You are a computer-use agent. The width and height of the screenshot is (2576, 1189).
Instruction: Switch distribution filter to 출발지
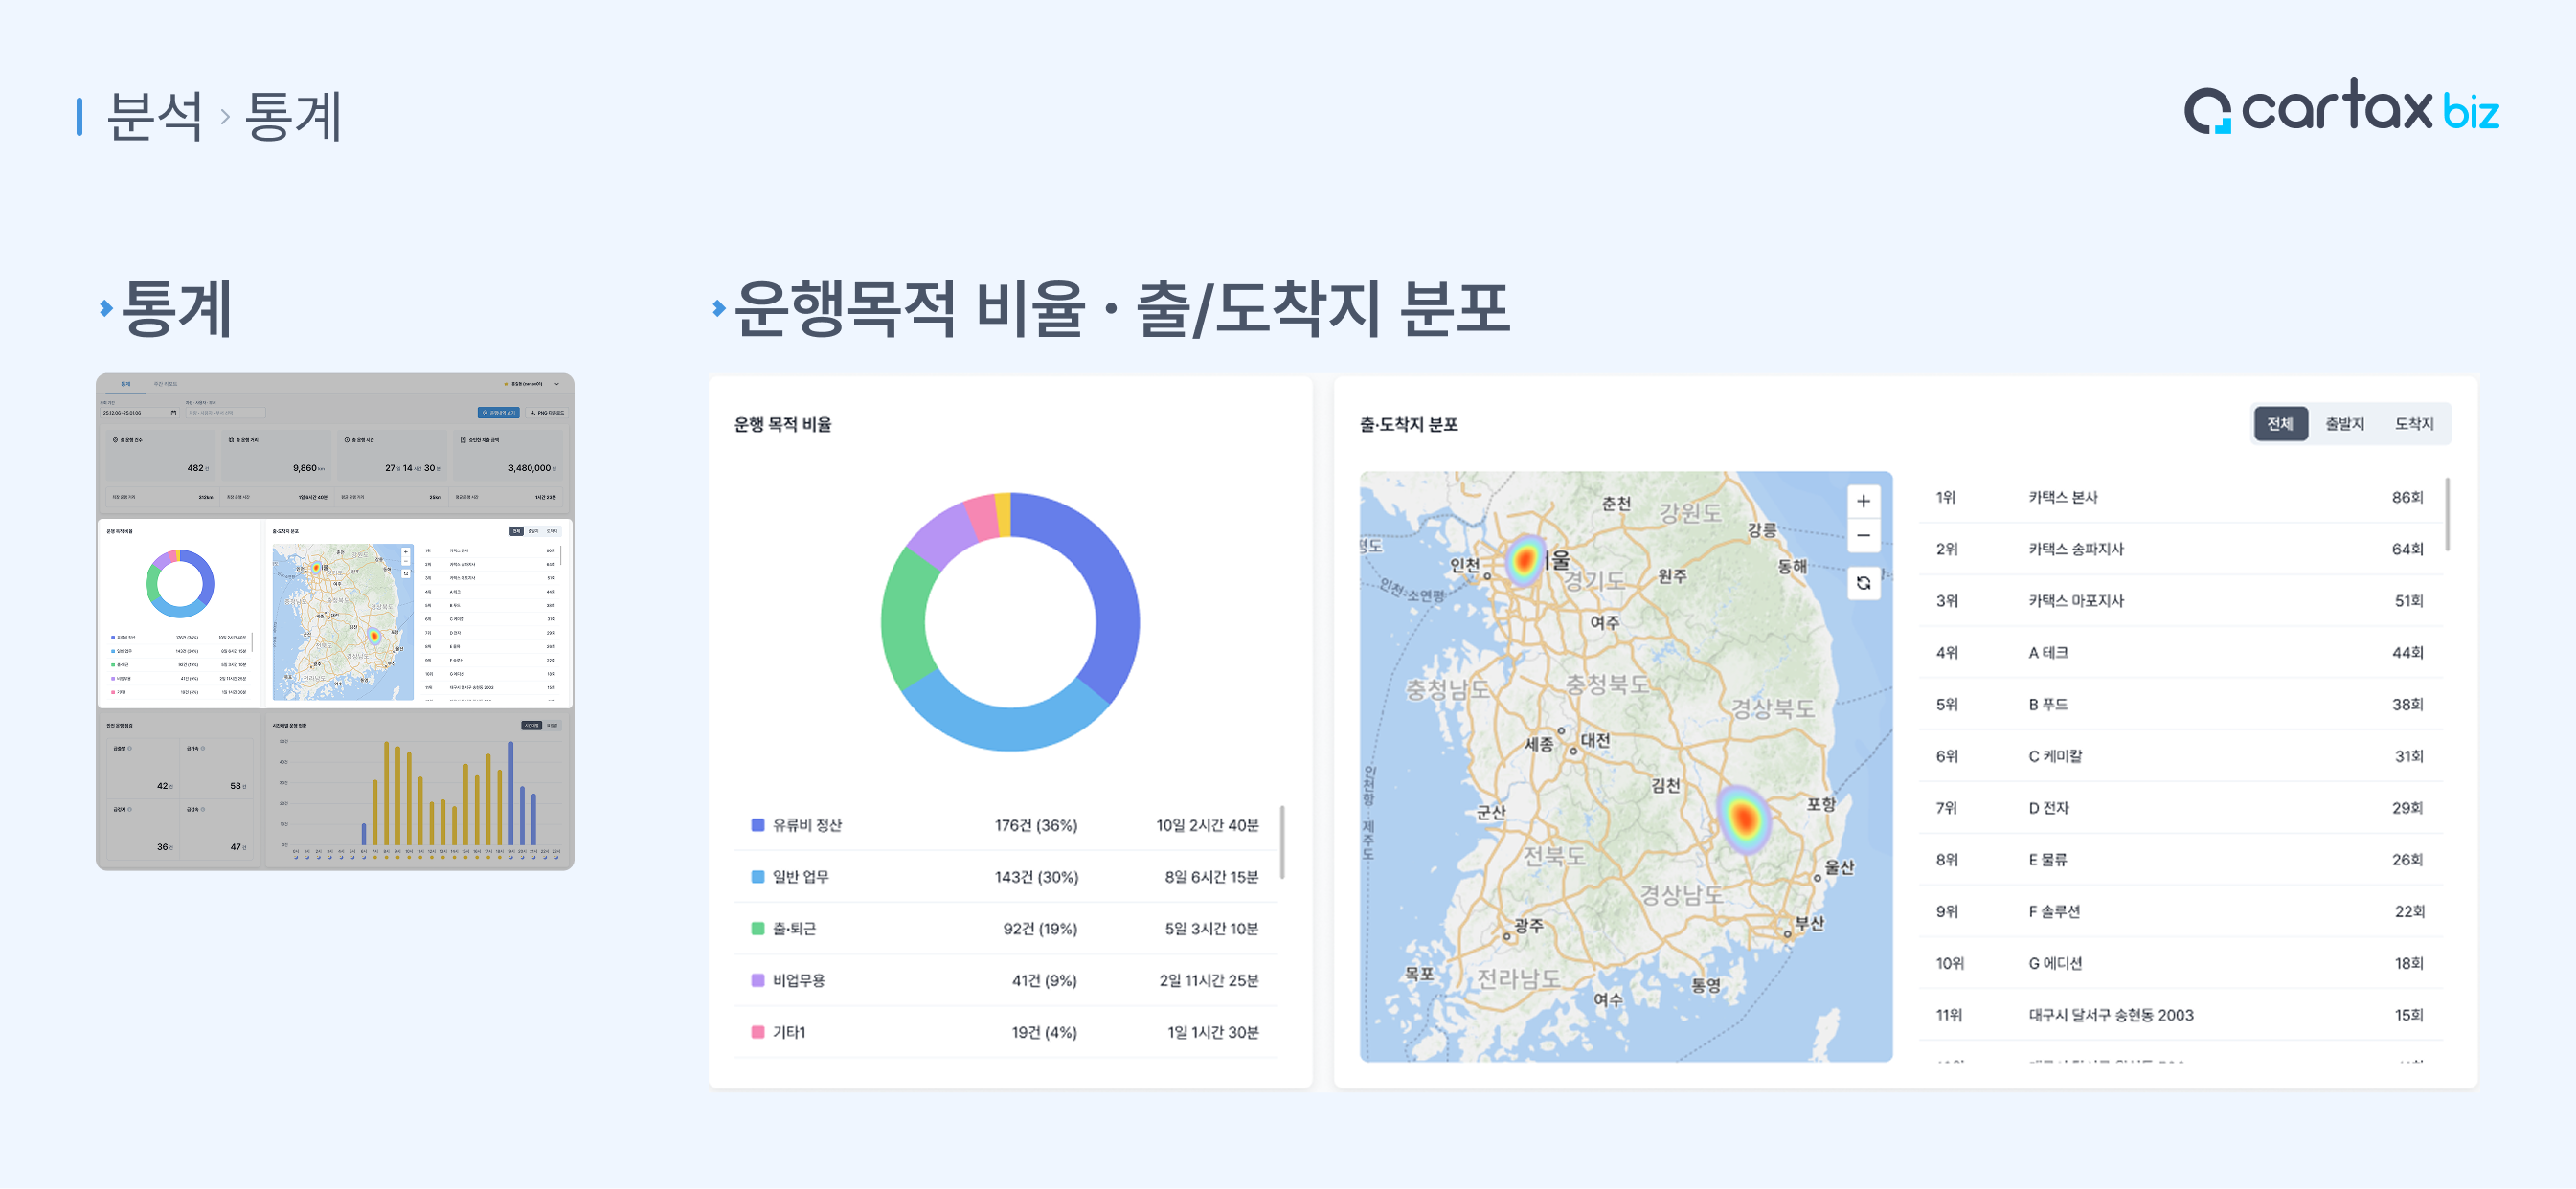click(2344, 424)
